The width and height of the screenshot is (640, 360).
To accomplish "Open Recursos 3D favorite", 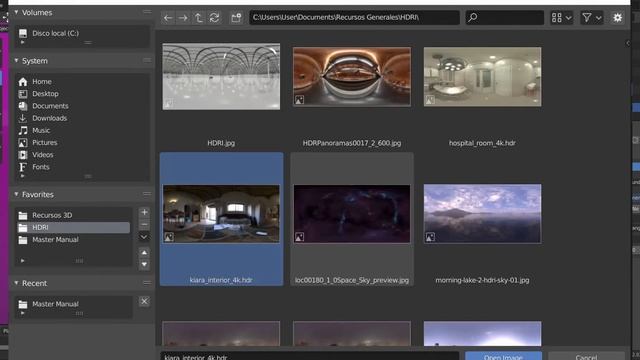I will [73, 215].
